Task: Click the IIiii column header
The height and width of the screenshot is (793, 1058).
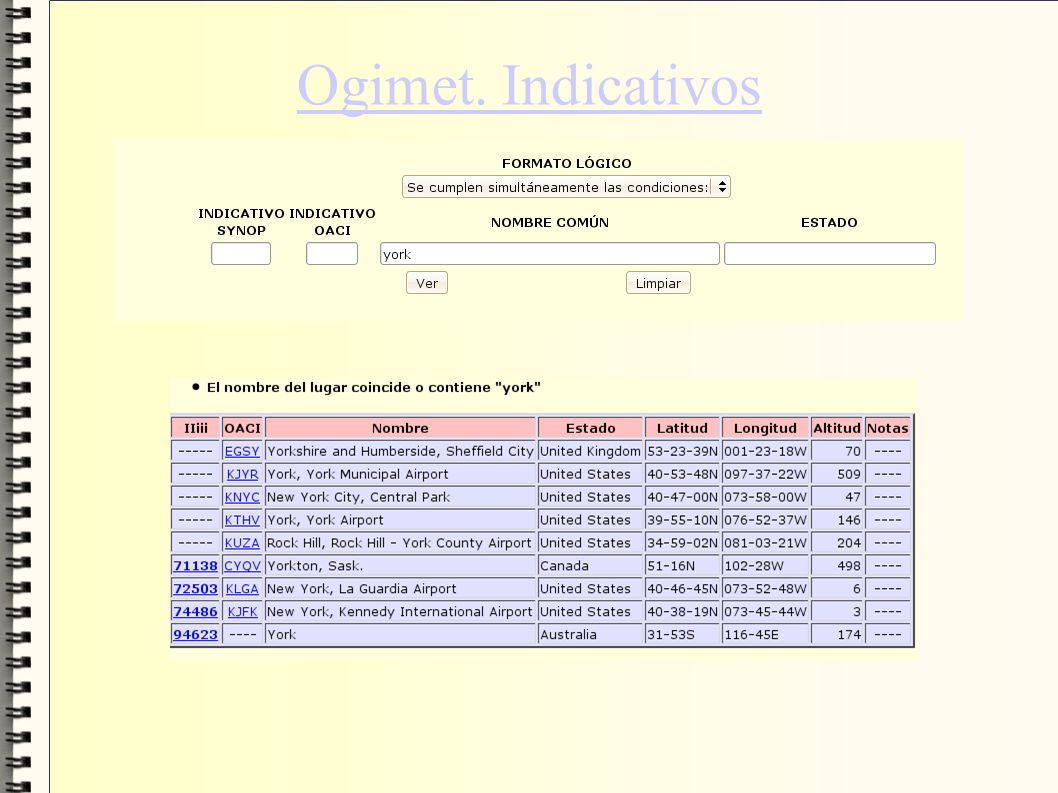Action: click(x=196, y=428)
